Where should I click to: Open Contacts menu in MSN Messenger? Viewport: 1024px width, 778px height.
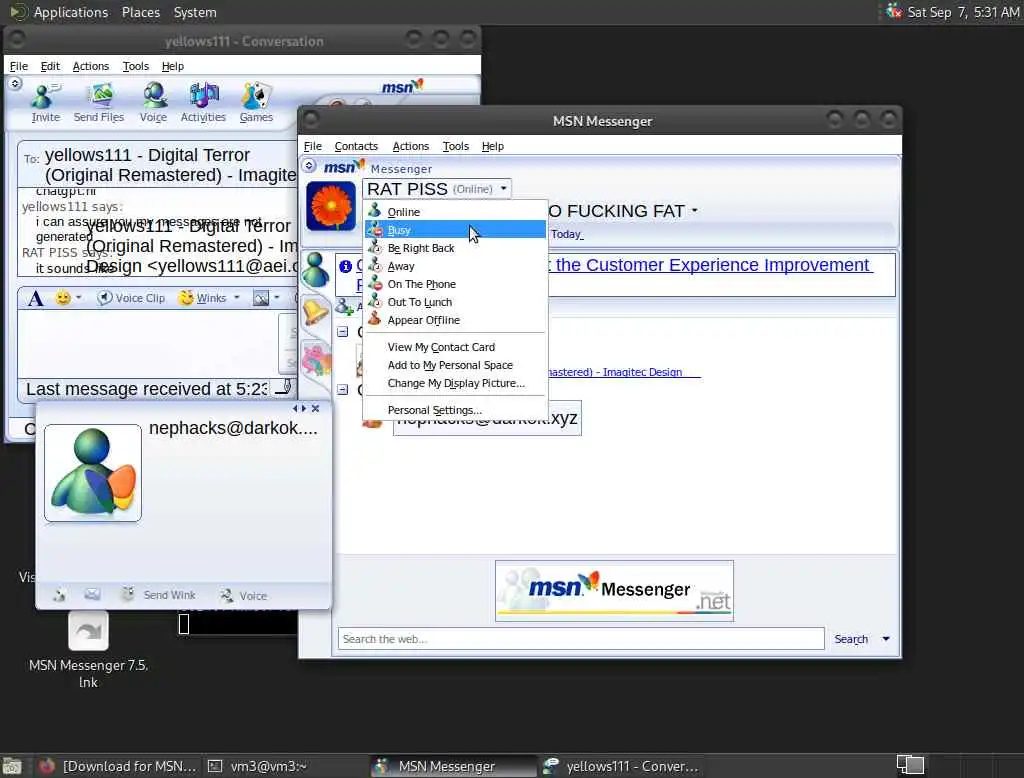(x=356, y=146)
